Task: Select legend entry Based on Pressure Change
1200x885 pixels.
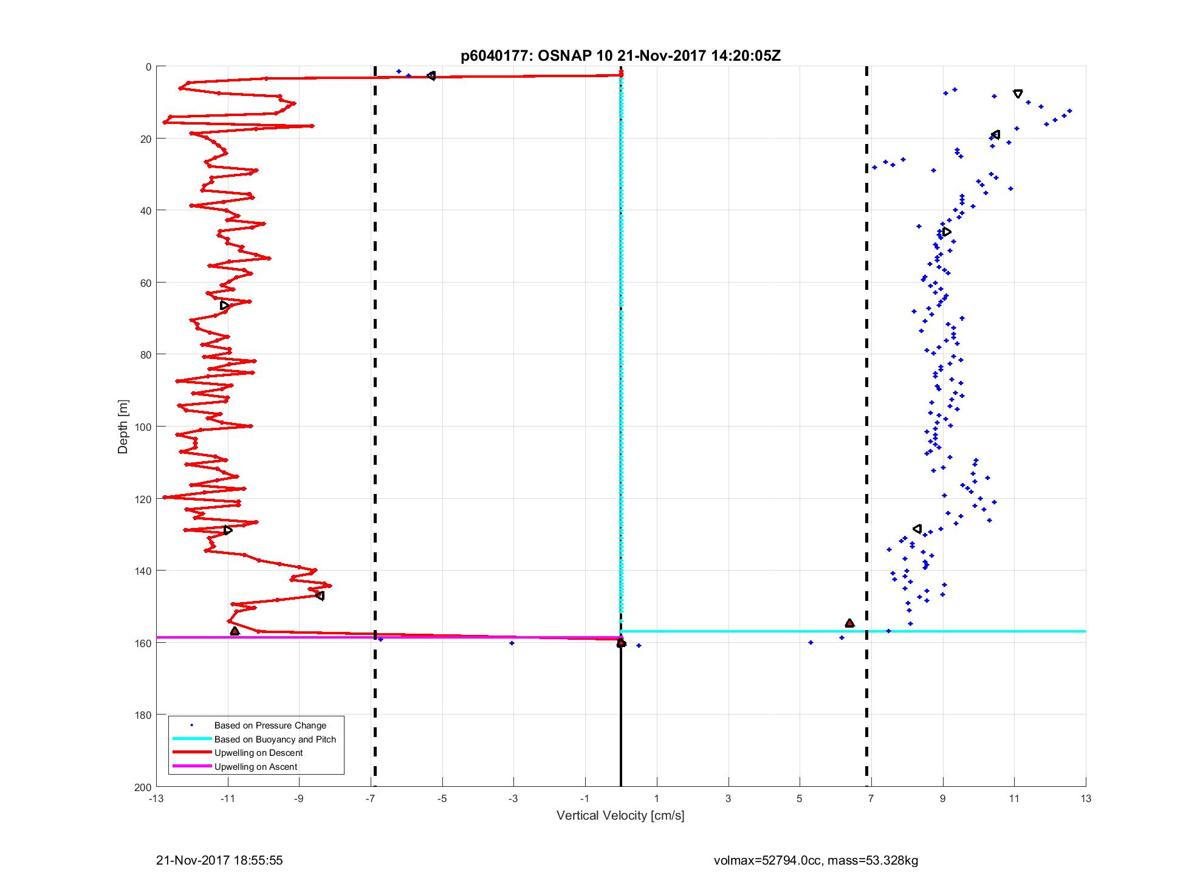Action: pyautogui.click(x=270, y=724)
